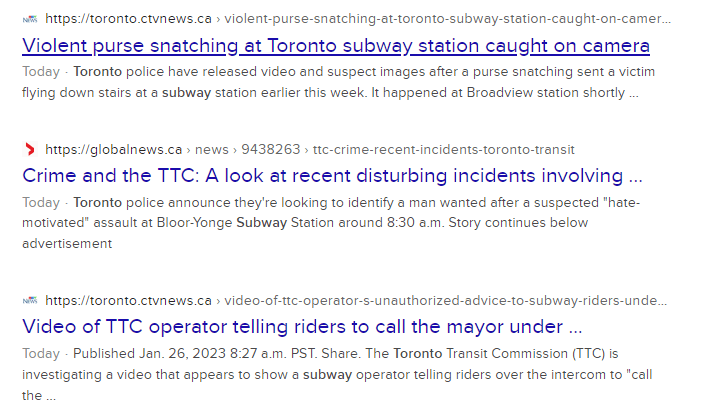Click the toronto.ctvnews.ca URL above purse snatching headline
The width and height of the screenshot is (726, 405).
[128, 19]
